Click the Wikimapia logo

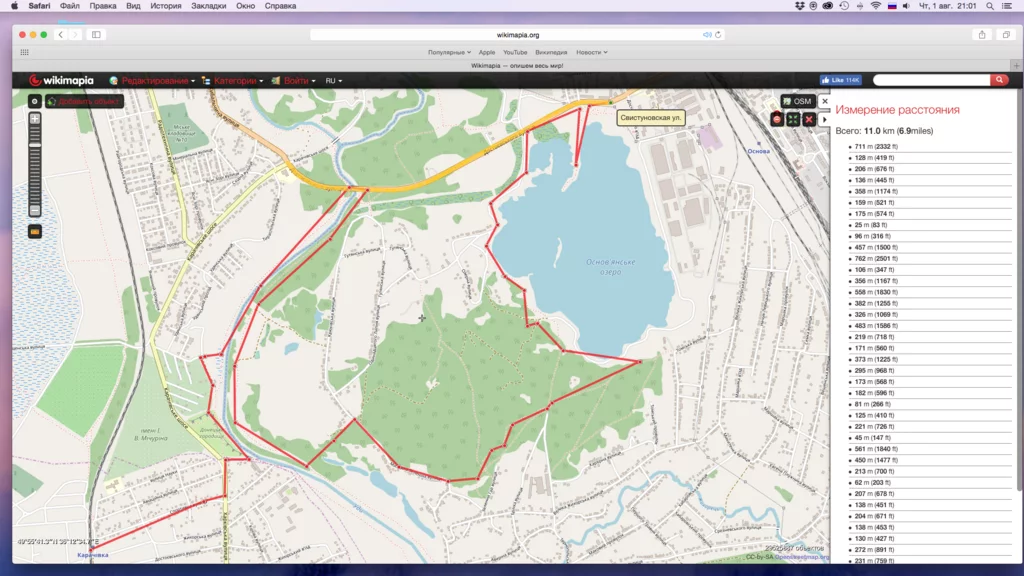tap(61, 80)
